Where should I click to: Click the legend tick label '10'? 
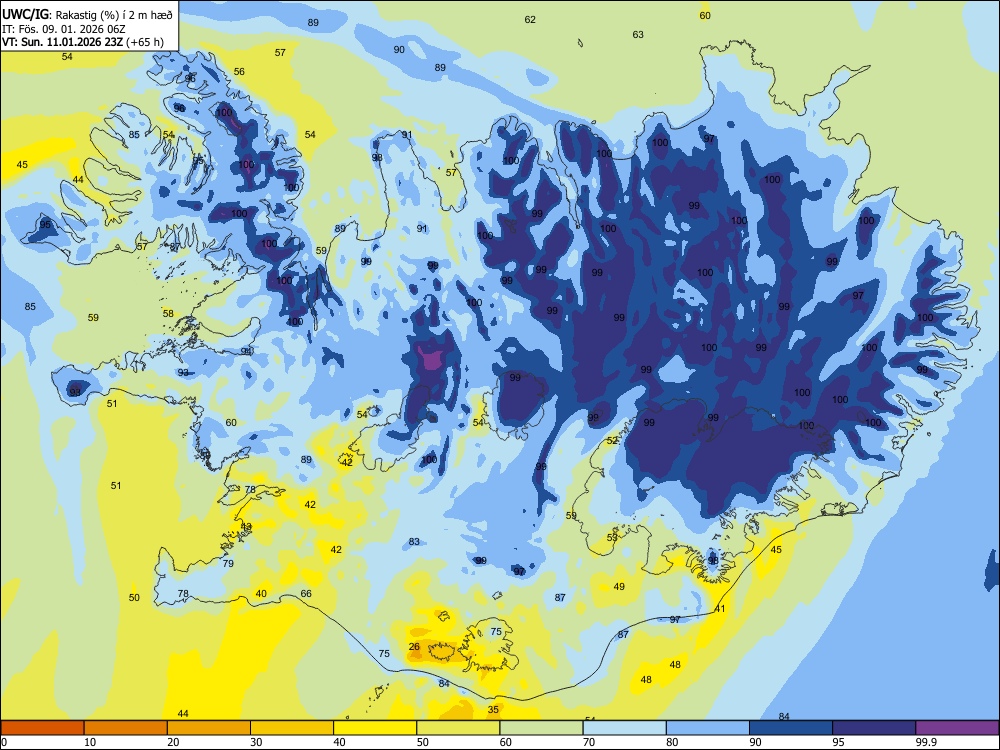pos(90,742)
